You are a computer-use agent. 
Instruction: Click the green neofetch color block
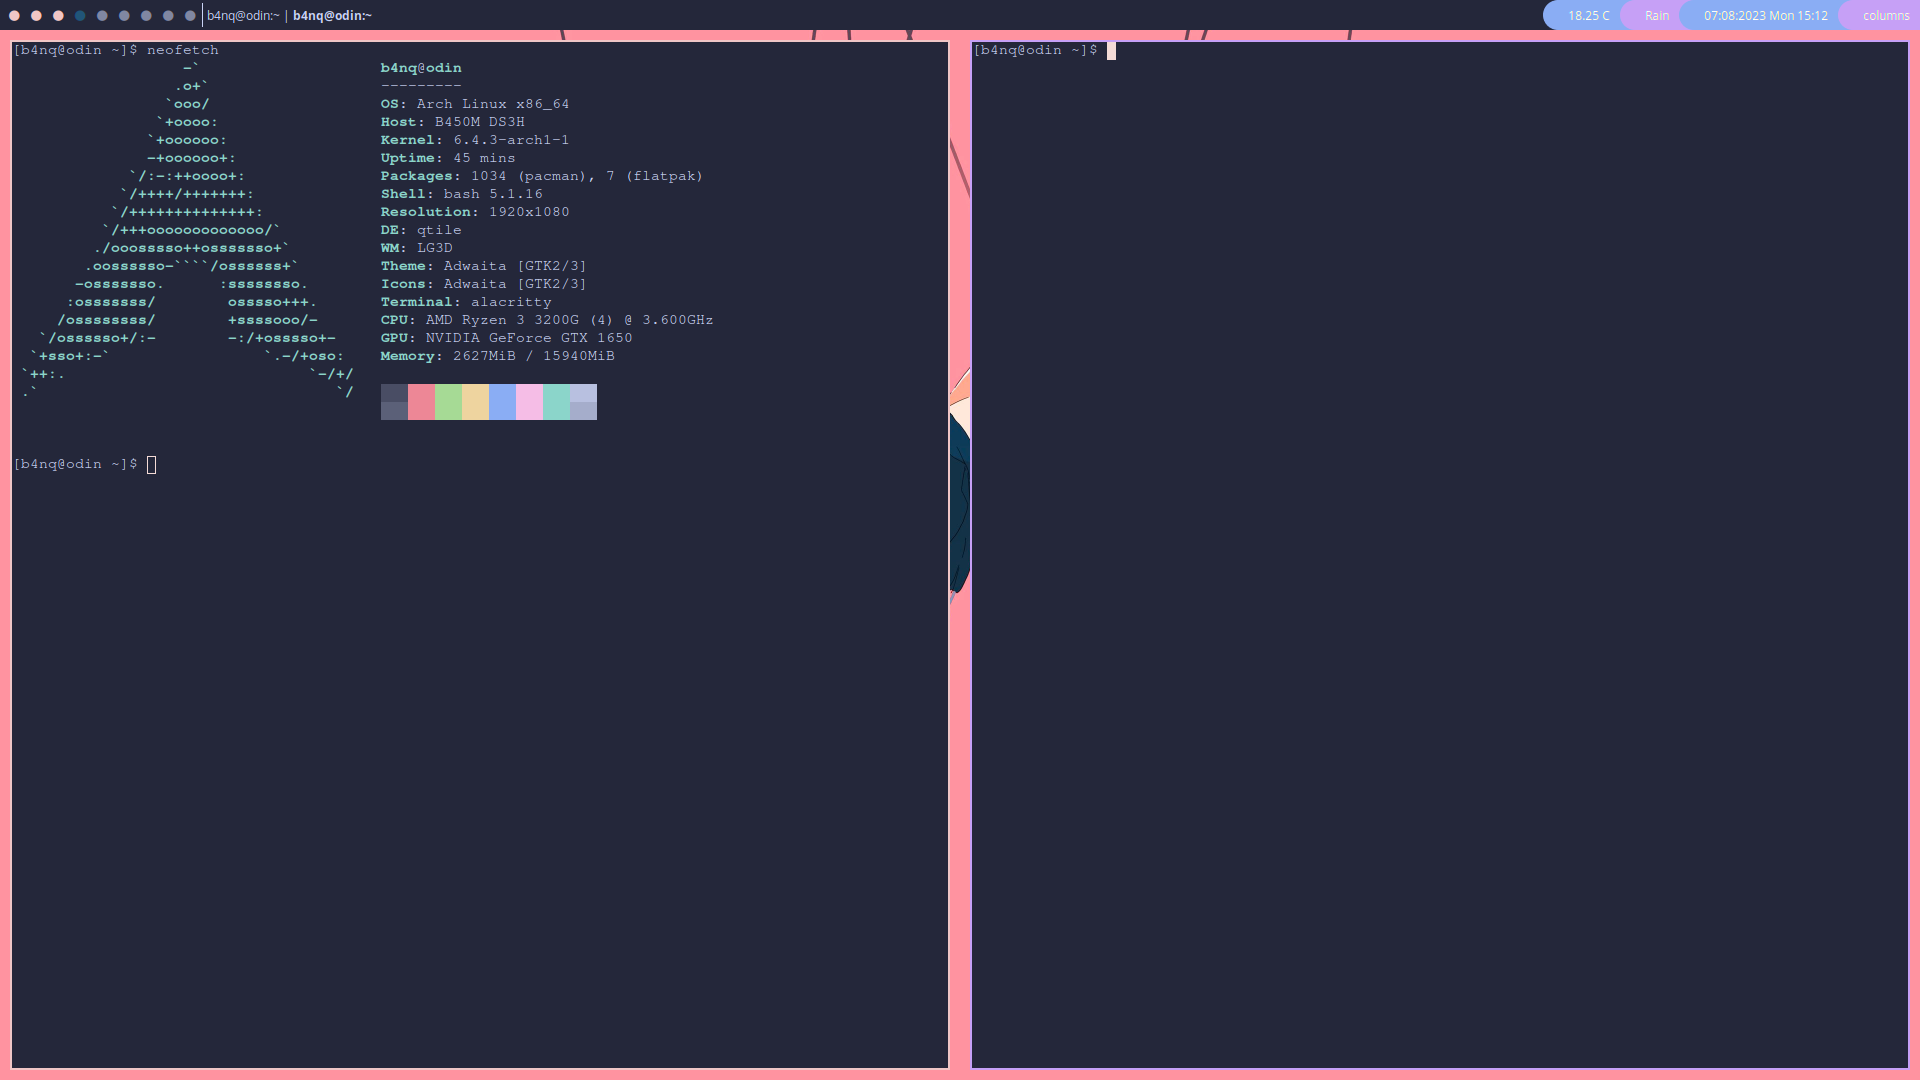click(448, 402)
